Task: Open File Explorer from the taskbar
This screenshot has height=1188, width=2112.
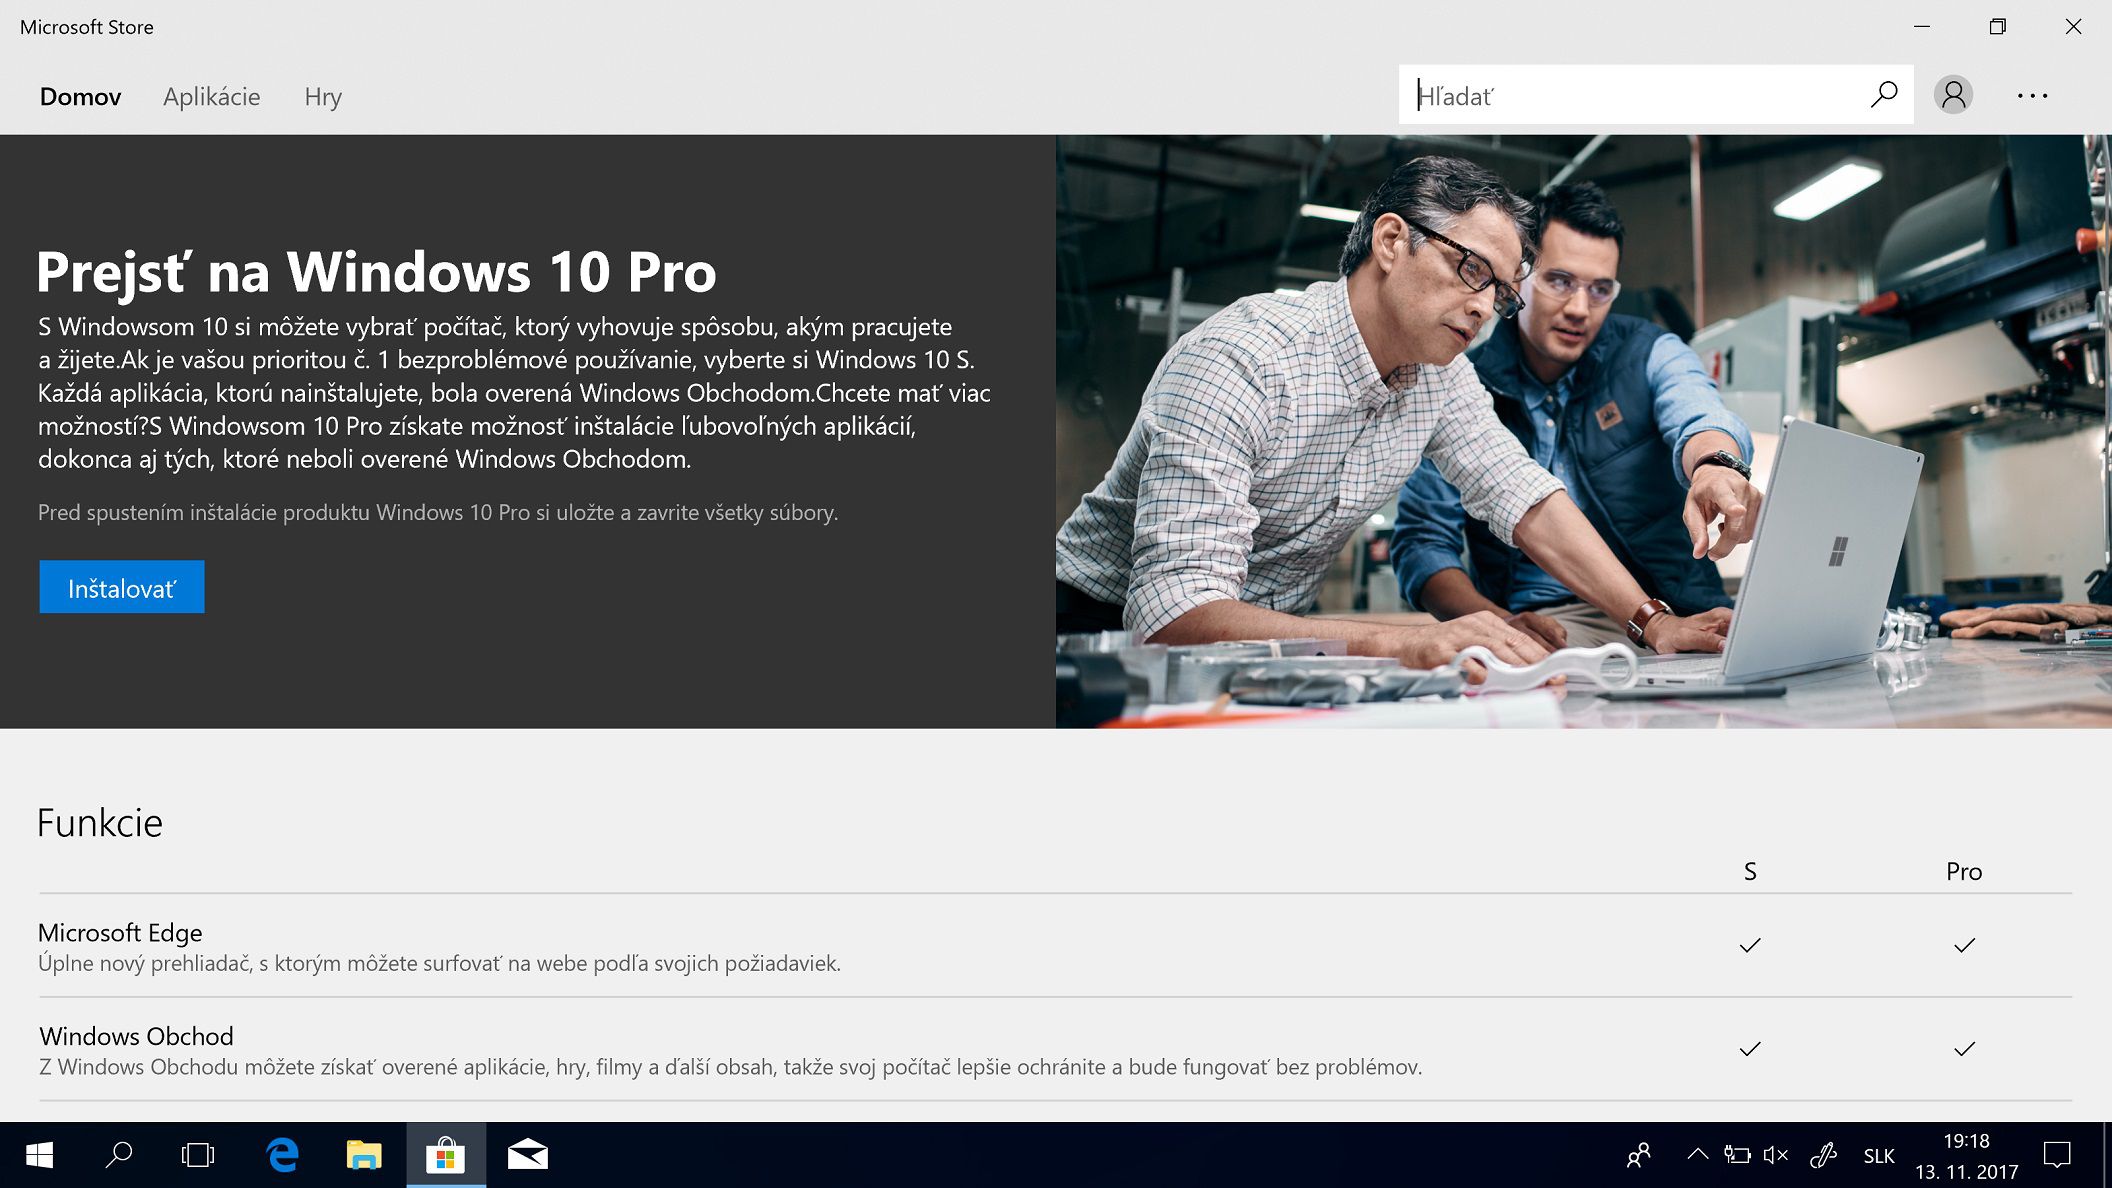Action: [364, 1155]
